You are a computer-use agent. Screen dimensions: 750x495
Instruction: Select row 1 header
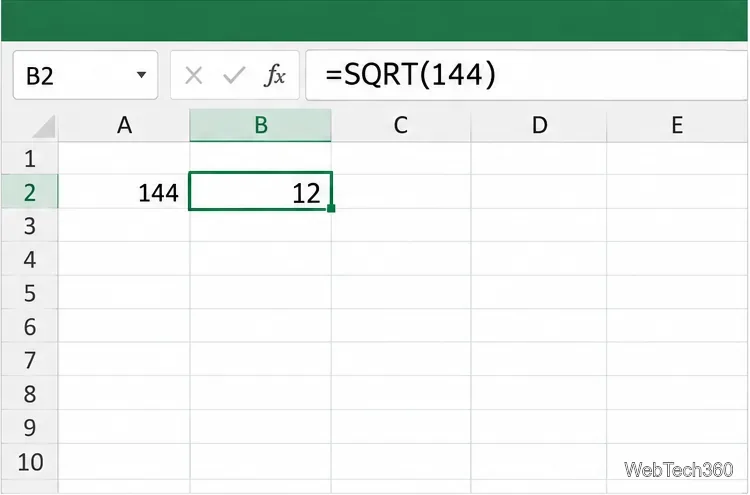pyautogui.click(x=30, y=158)
